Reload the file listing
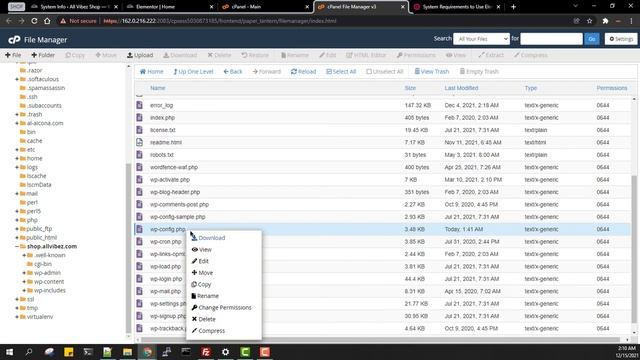The height and width of the screenshot is (360, 640). (303, 71)
